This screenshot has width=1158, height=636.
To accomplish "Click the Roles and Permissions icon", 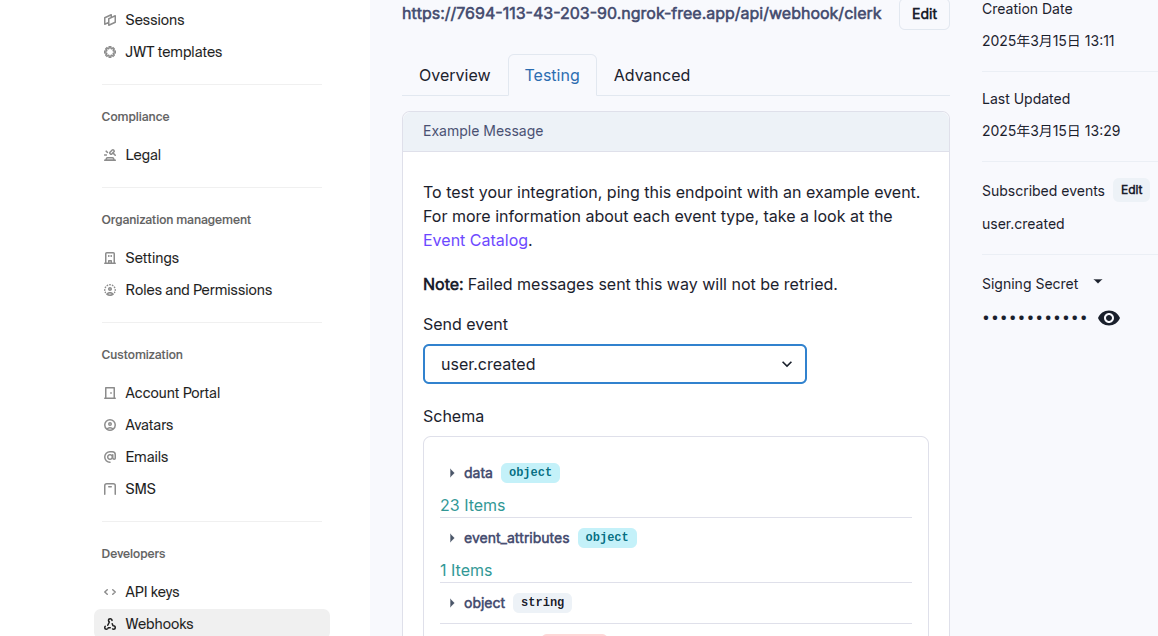I will click(x=110, y=290).
